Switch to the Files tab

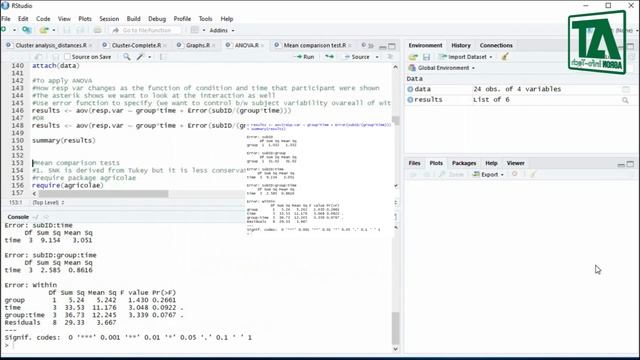coord(414,163)
